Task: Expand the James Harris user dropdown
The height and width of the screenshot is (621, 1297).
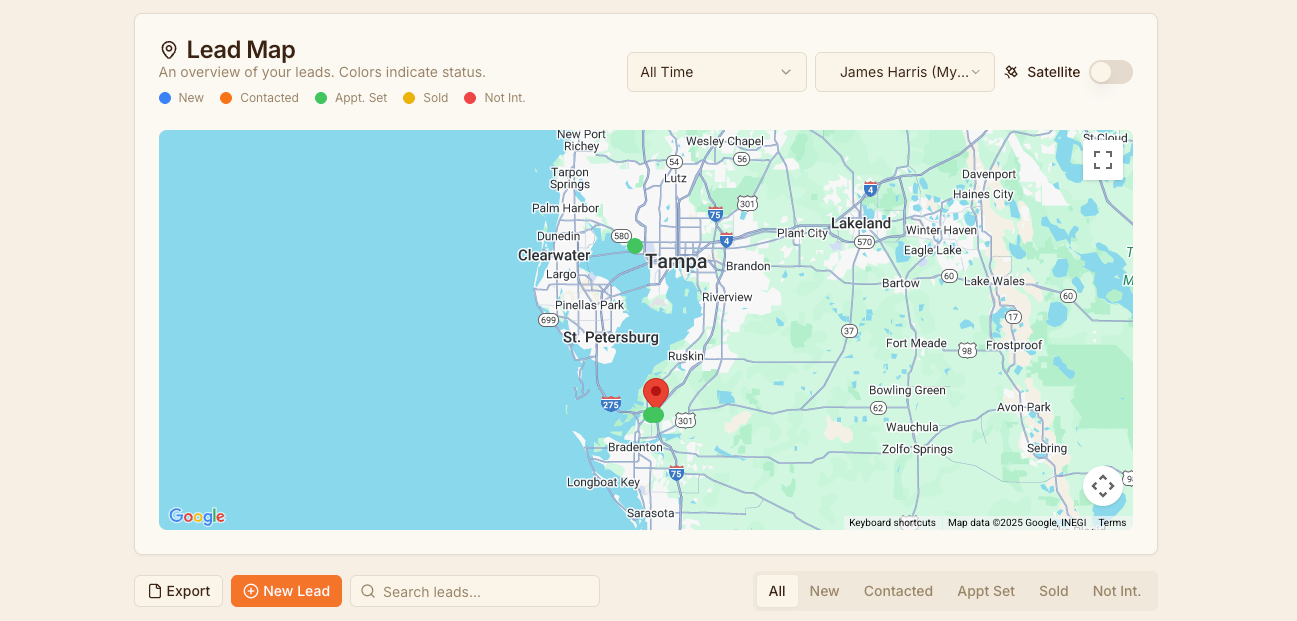Action: pyautogui.click(x=904, y=72)
